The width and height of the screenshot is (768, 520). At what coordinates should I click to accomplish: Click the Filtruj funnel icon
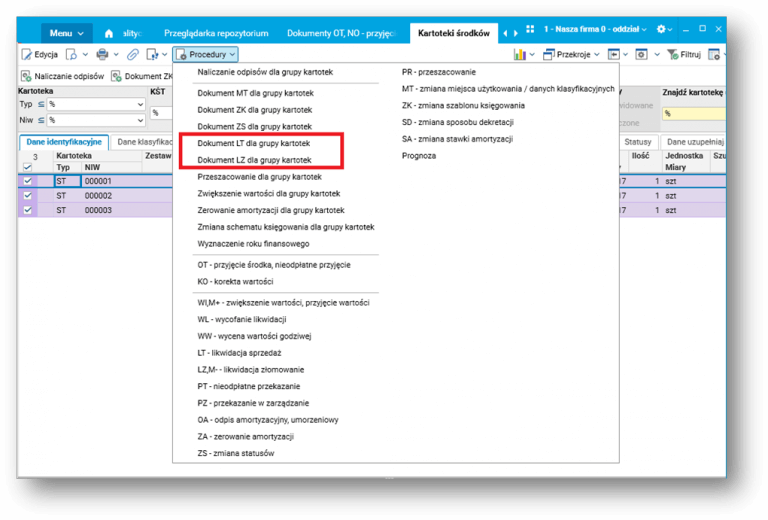pos(673,54)
